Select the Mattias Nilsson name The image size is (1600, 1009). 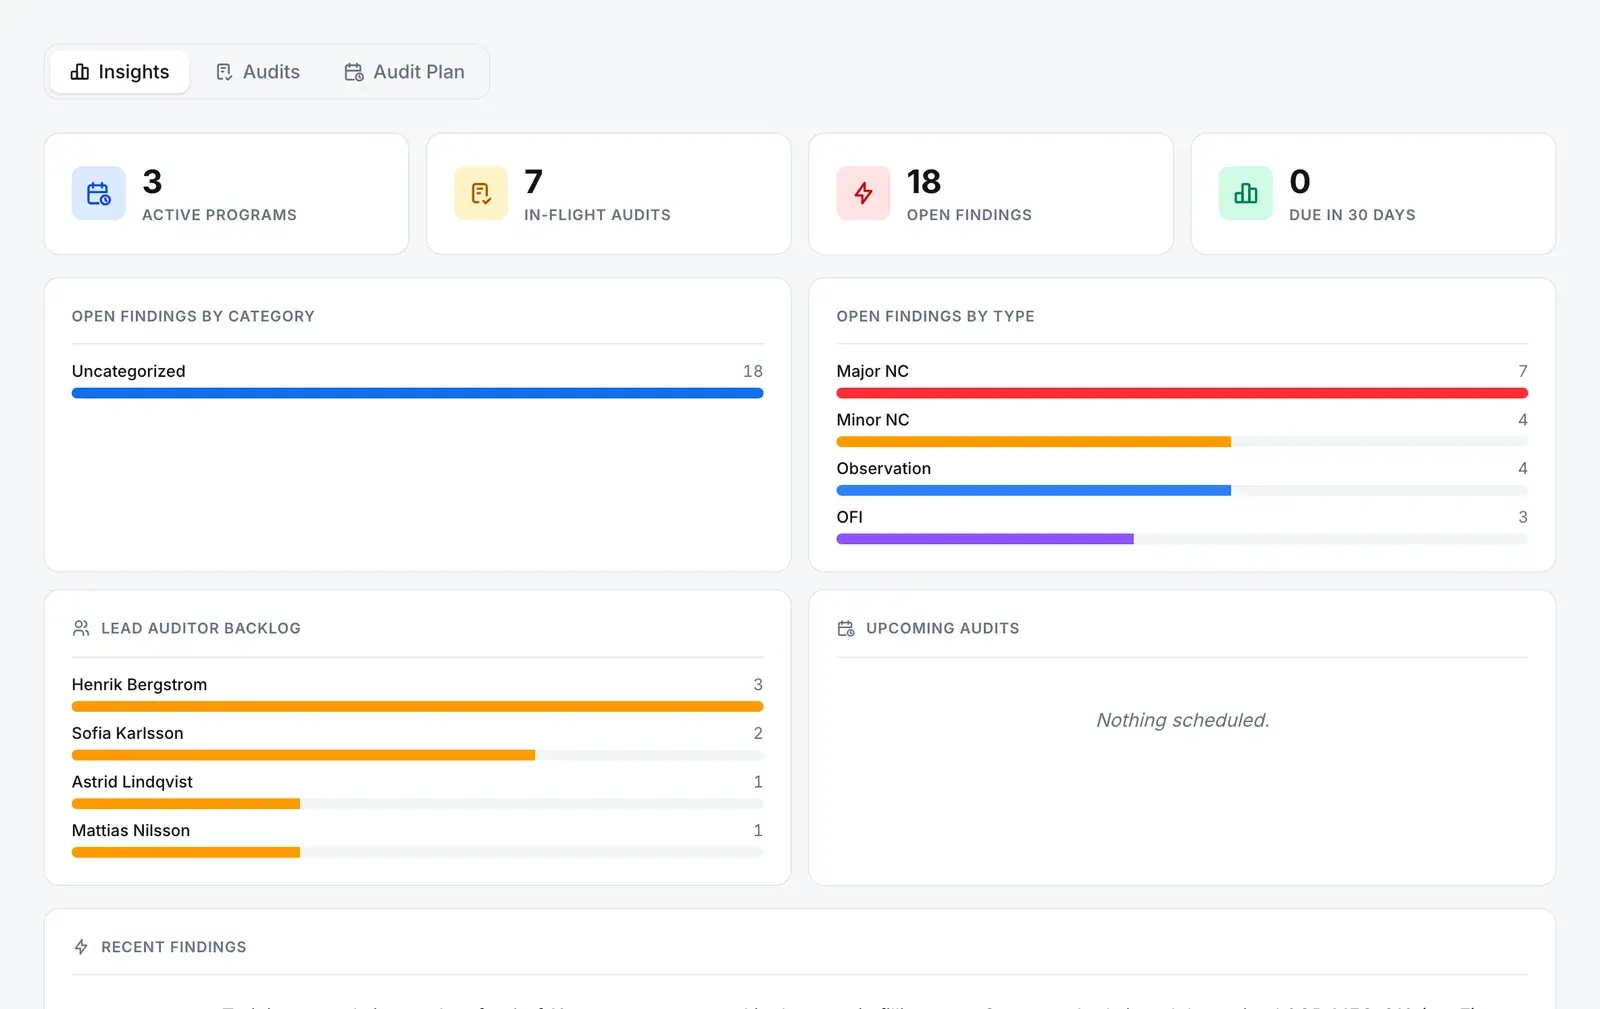[x=130, y=830]
